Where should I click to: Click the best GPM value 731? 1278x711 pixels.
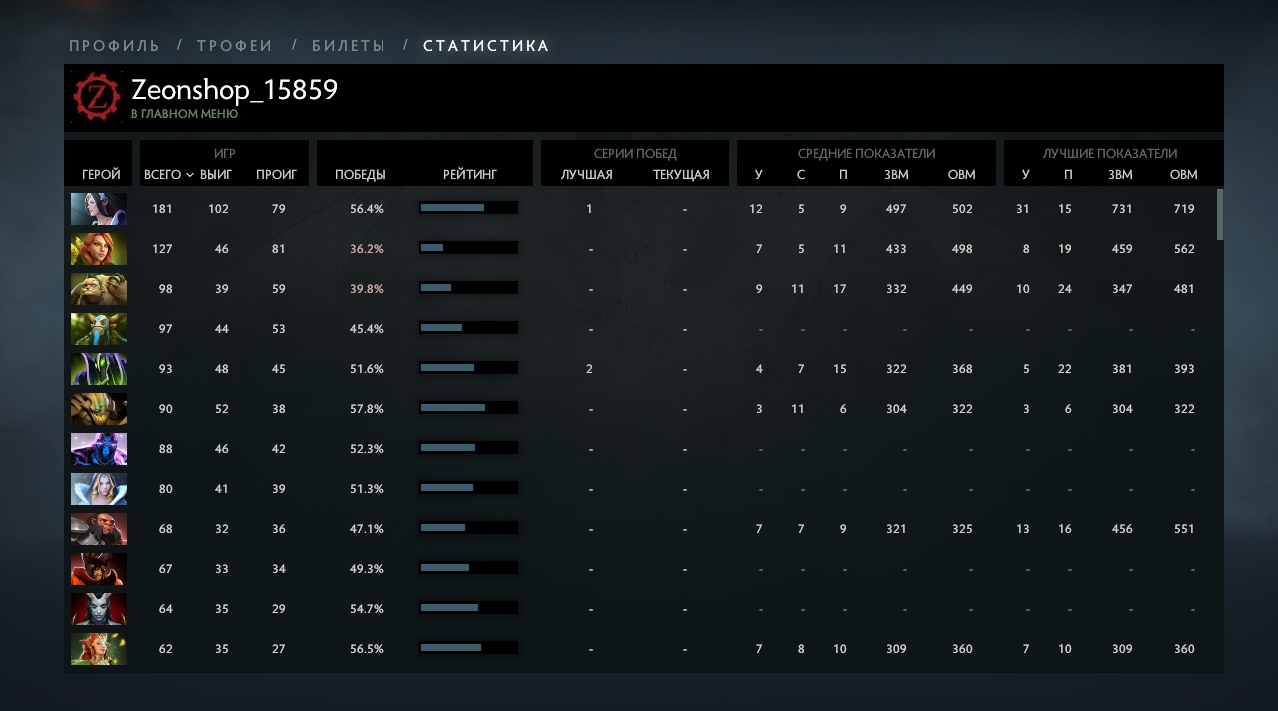click(1121, 209)
